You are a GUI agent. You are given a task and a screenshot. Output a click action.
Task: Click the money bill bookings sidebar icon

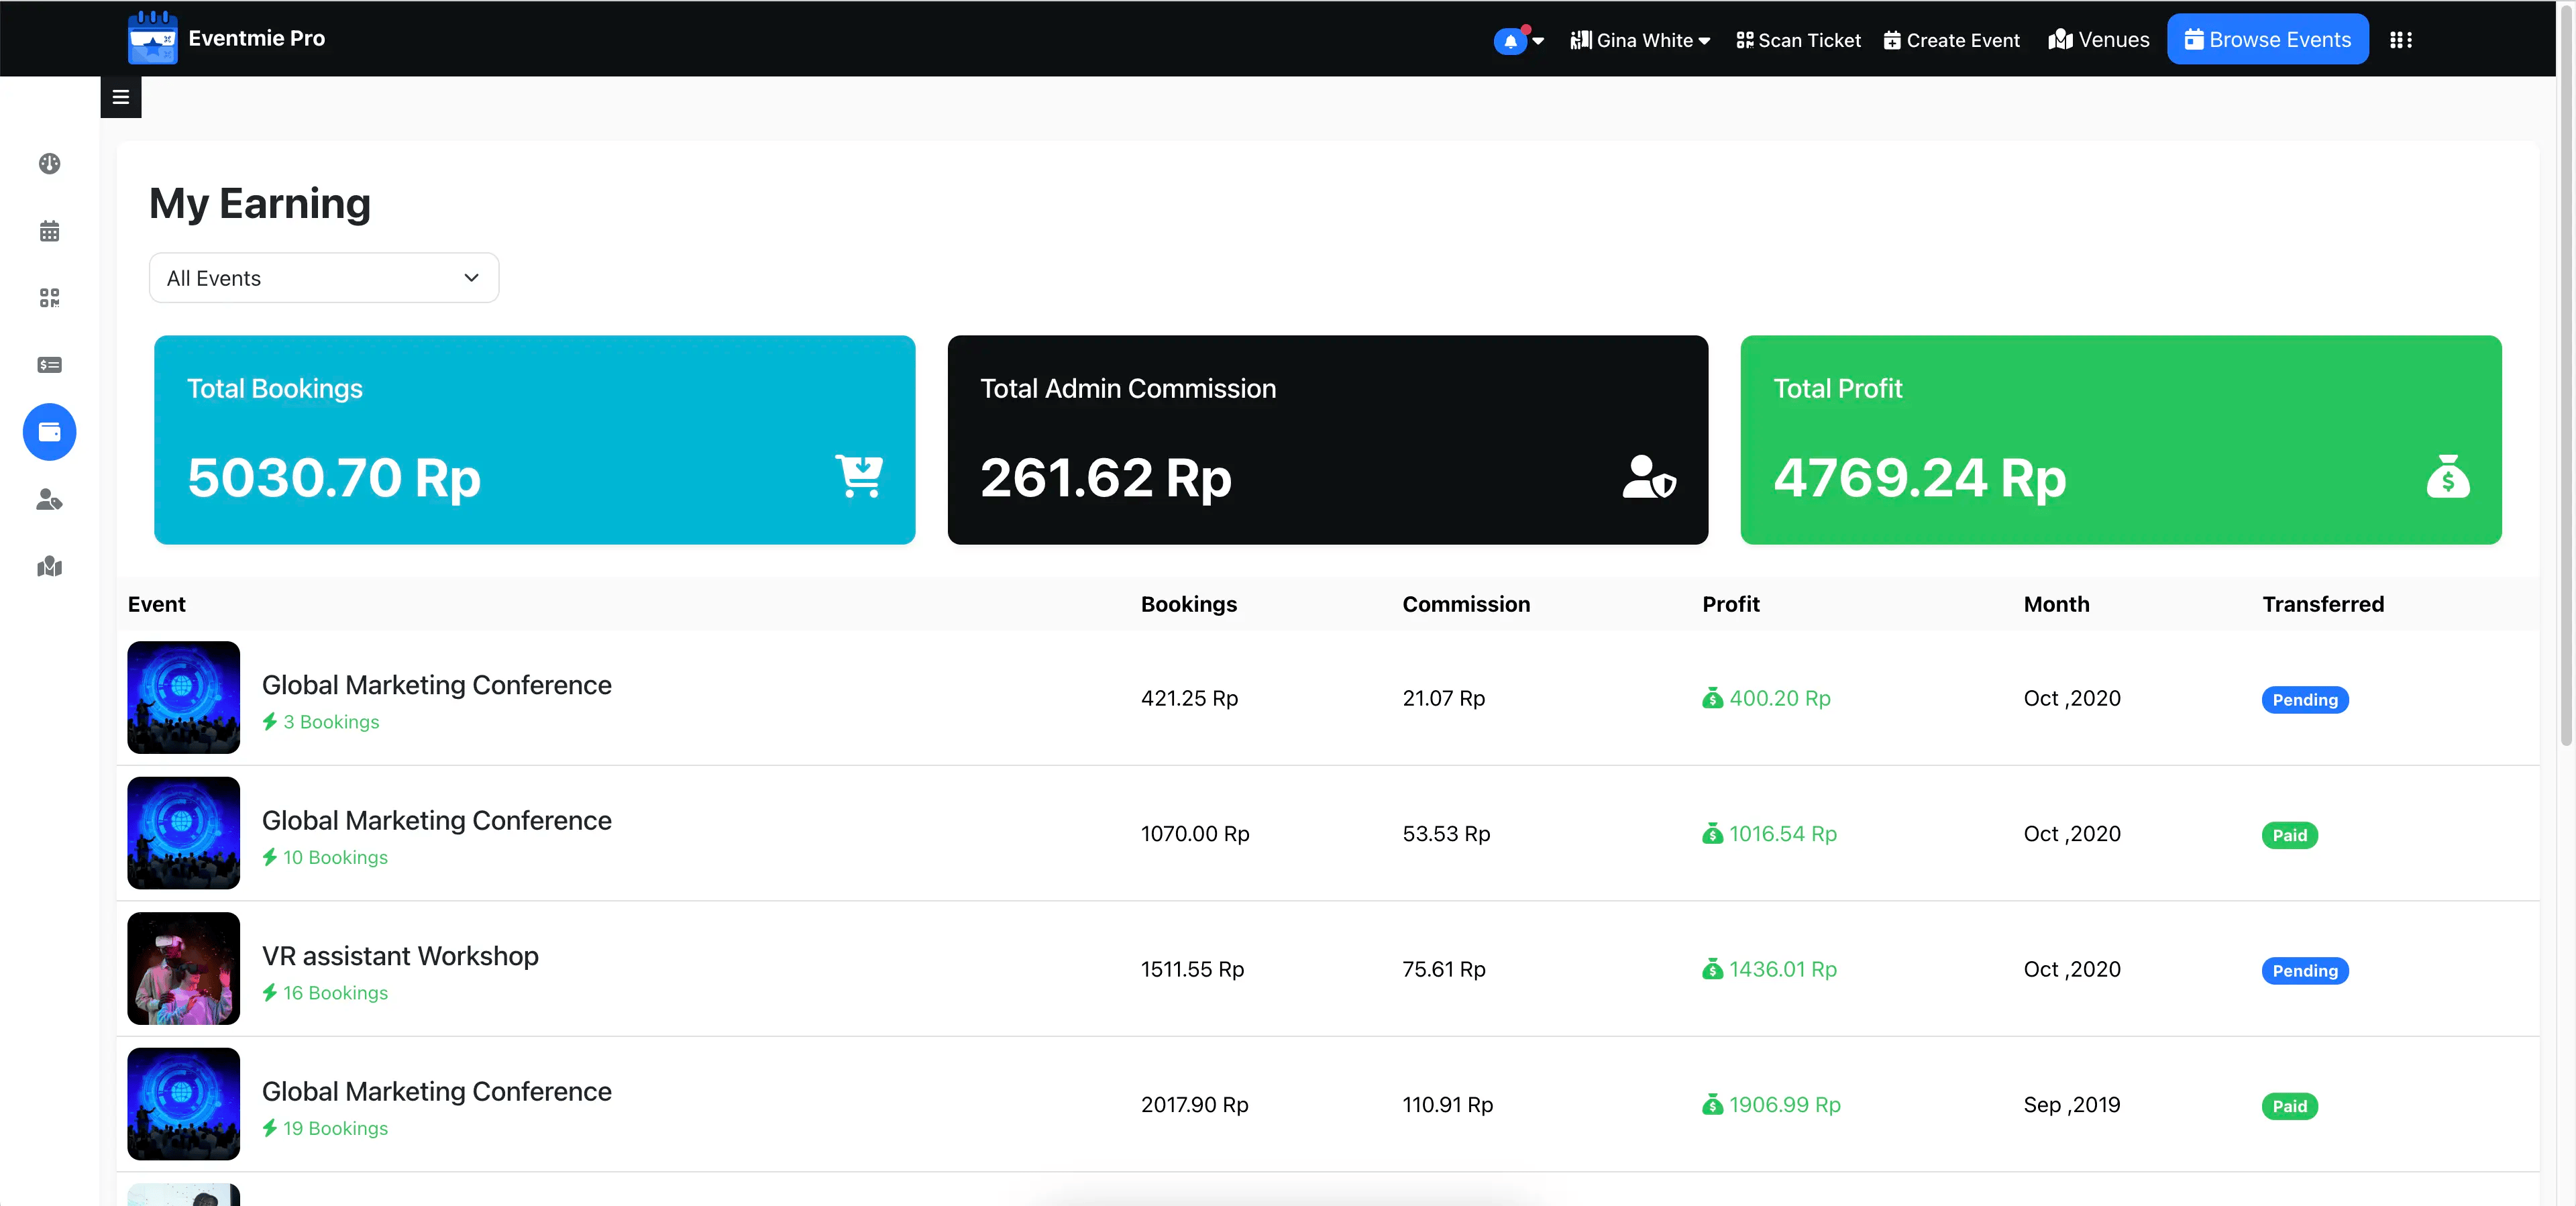(x=49, y=365)
